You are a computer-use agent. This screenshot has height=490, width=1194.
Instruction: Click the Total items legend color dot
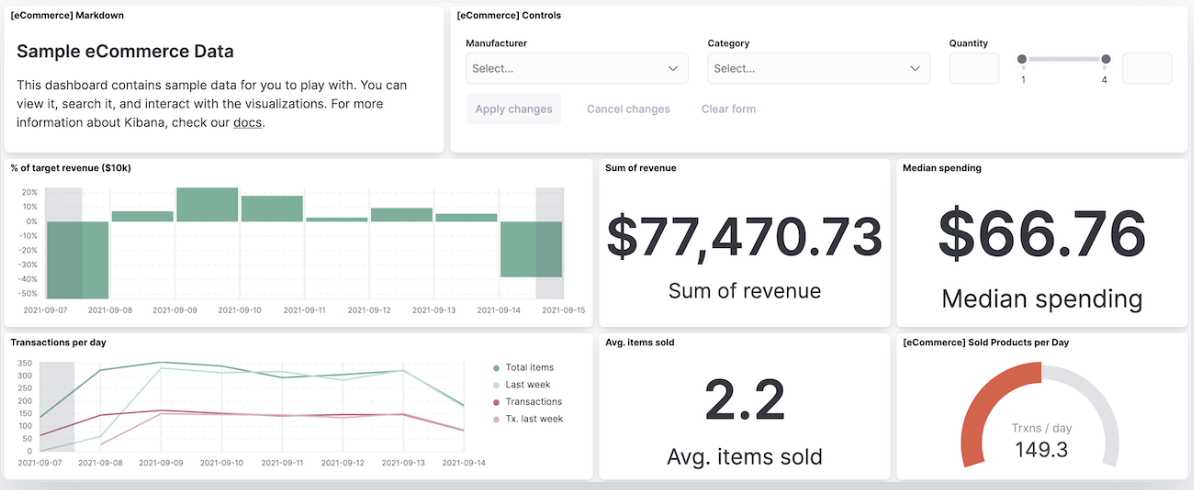(497, 368)
